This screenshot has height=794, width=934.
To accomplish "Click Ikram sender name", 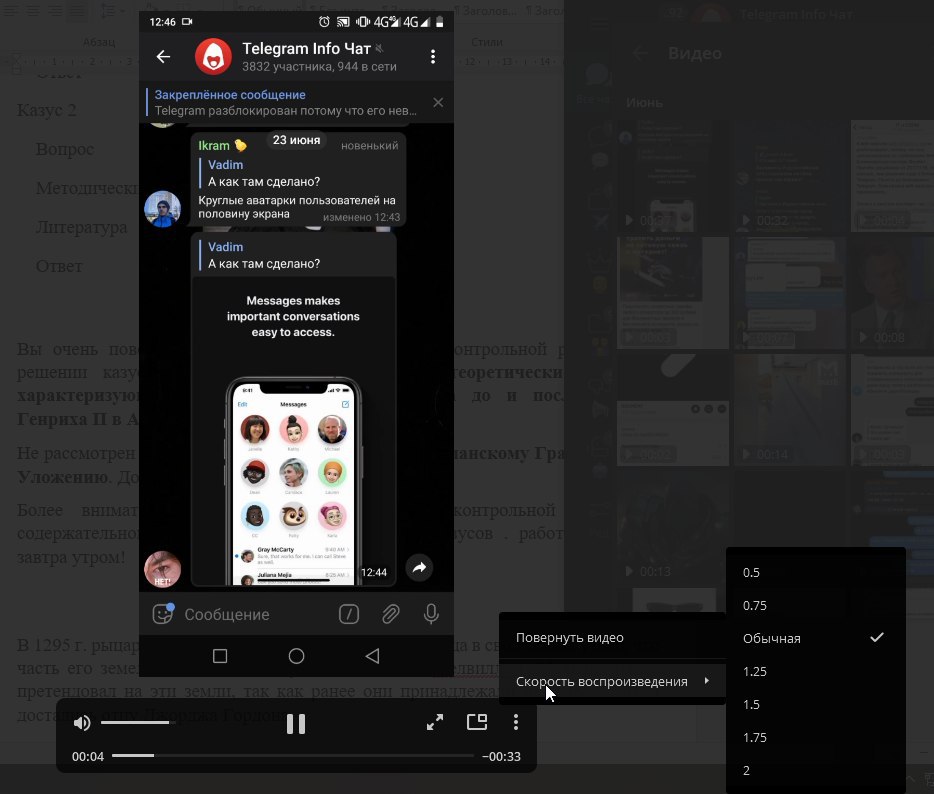I will [214, 145].
